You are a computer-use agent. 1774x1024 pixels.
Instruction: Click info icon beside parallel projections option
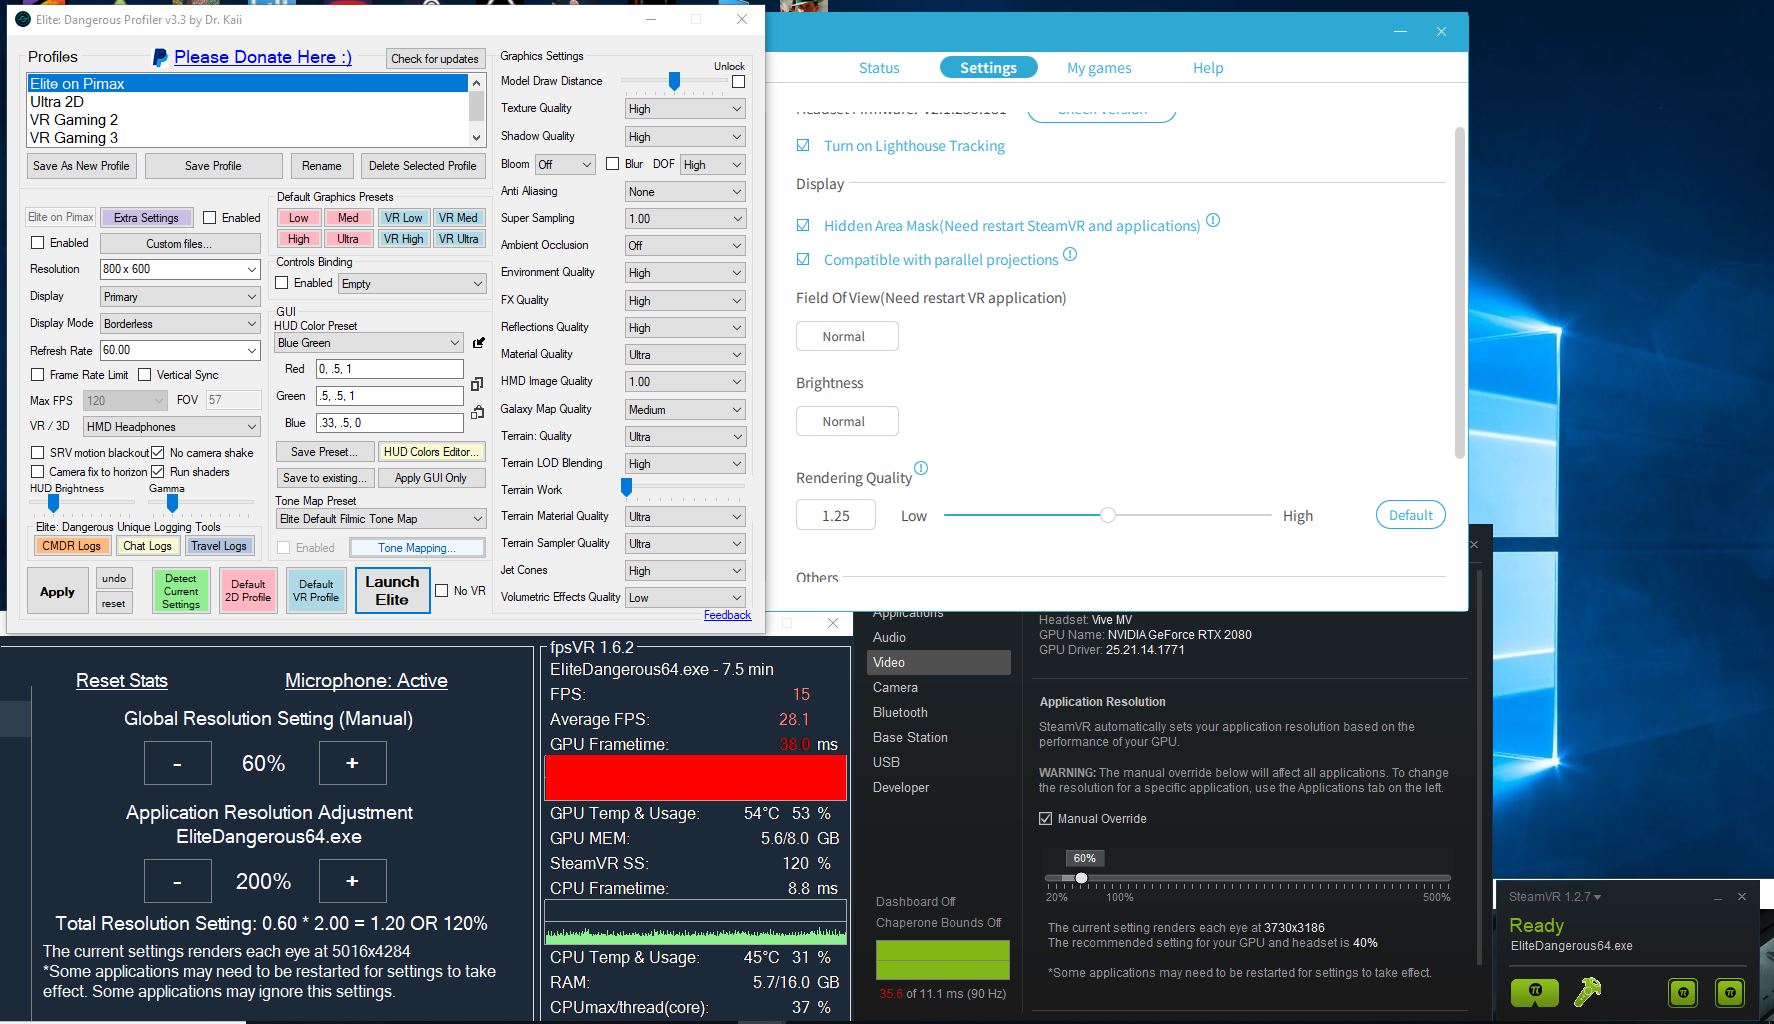coord(1070,254)
